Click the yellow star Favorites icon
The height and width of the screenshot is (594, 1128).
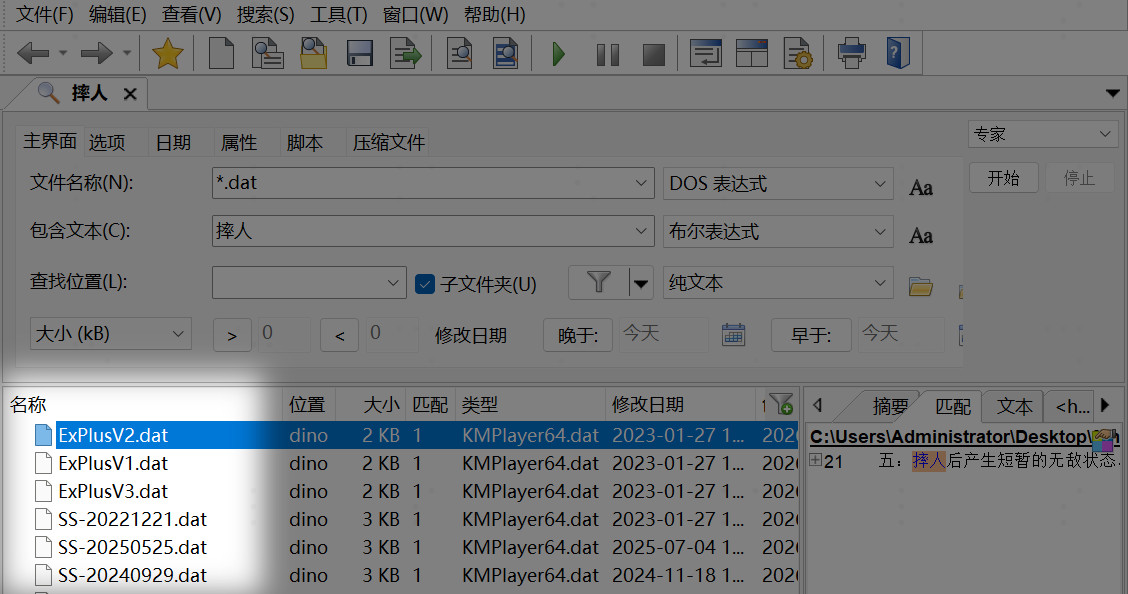(166, 54)
